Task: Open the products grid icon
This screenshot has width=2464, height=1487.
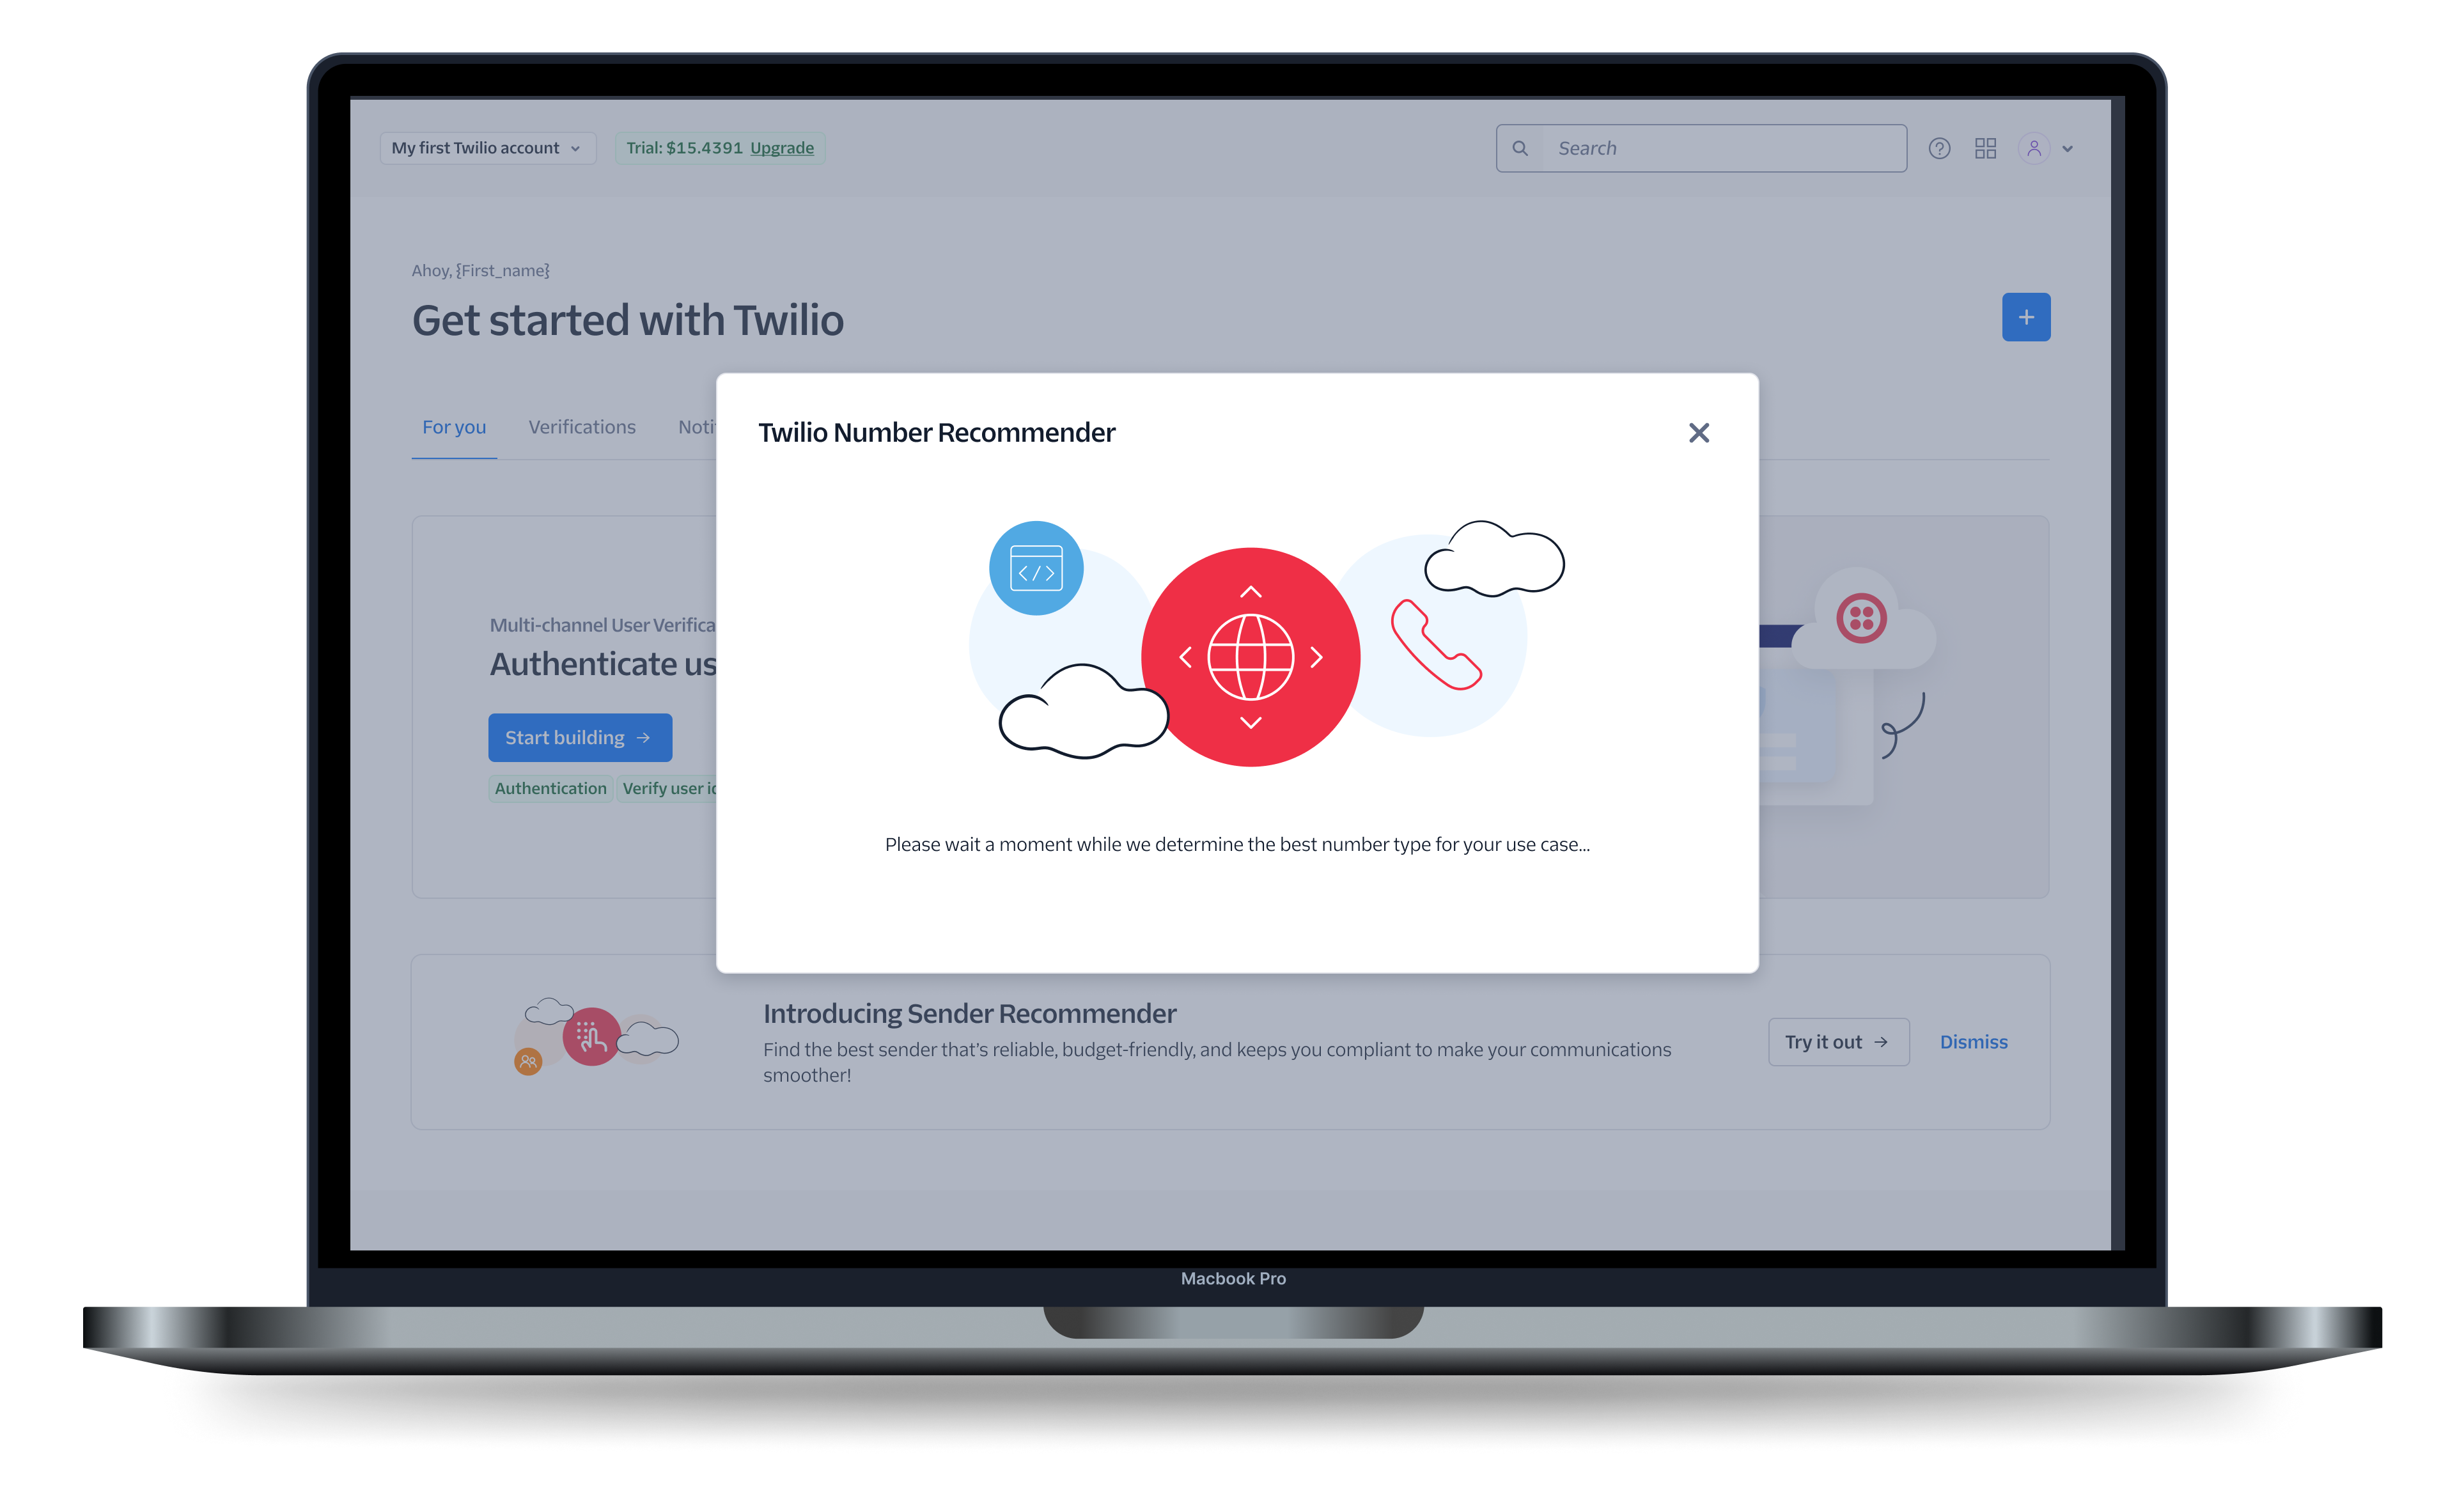Action: tap(1986, 148)
